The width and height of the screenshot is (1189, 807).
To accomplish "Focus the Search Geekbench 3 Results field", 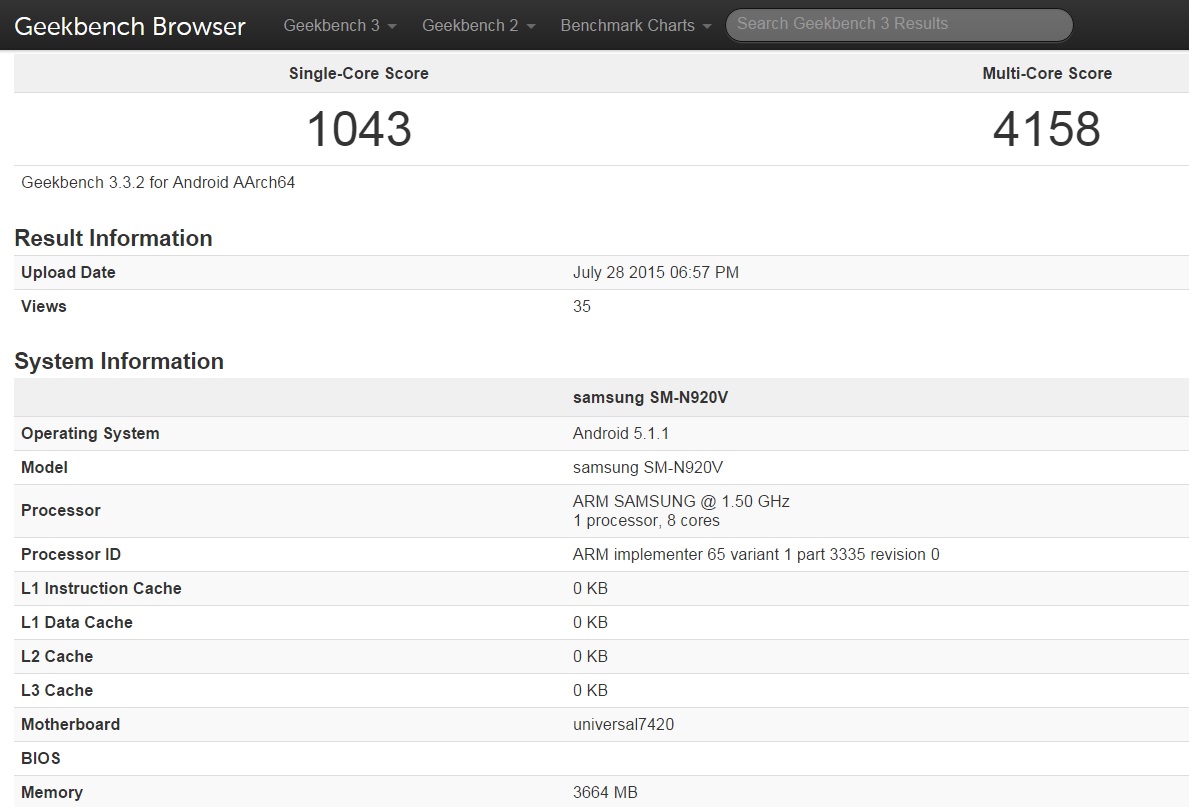I will [899, 24].
